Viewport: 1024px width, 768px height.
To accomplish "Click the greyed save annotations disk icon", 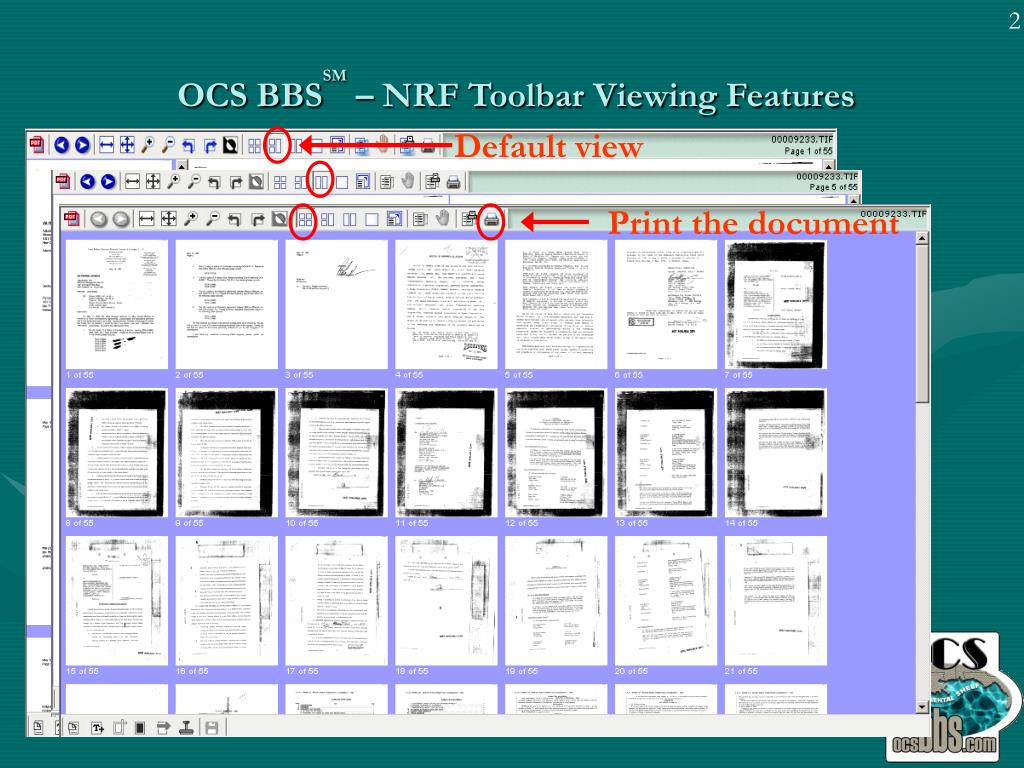I will [x=211, y=727].
